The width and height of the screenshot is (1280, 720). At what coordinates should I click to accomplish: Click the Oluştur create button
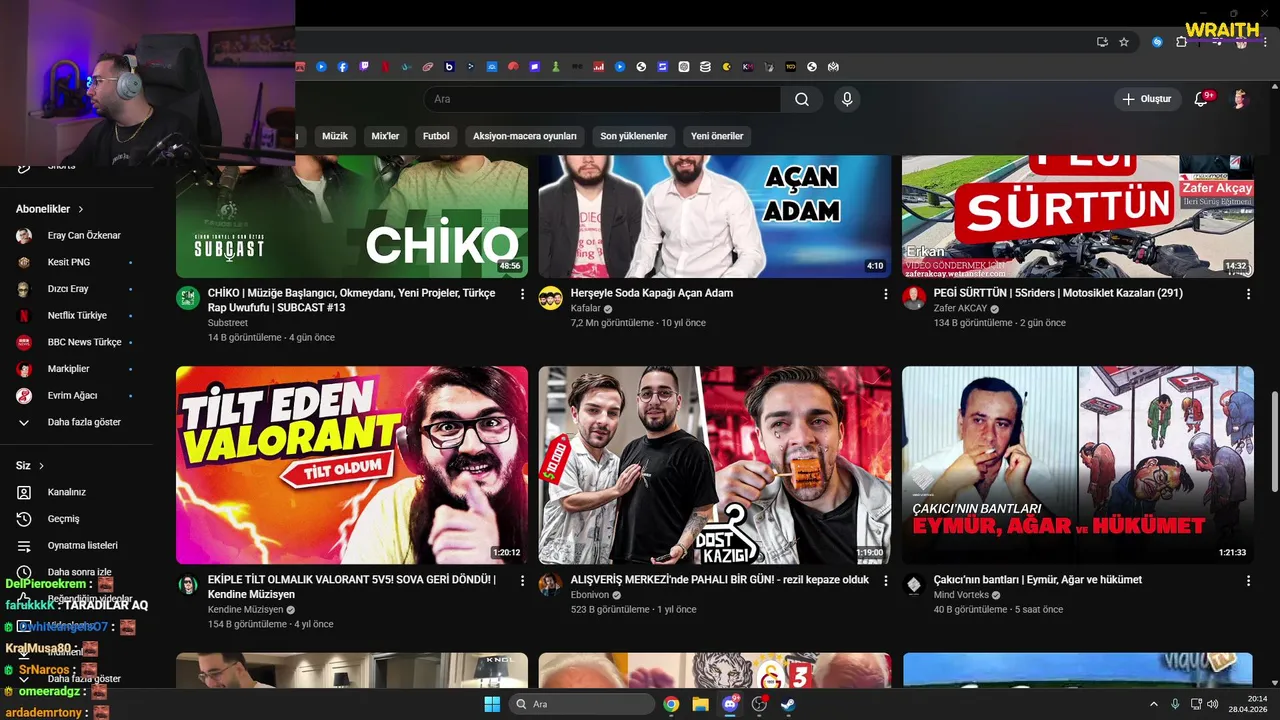pos(1147,99)
